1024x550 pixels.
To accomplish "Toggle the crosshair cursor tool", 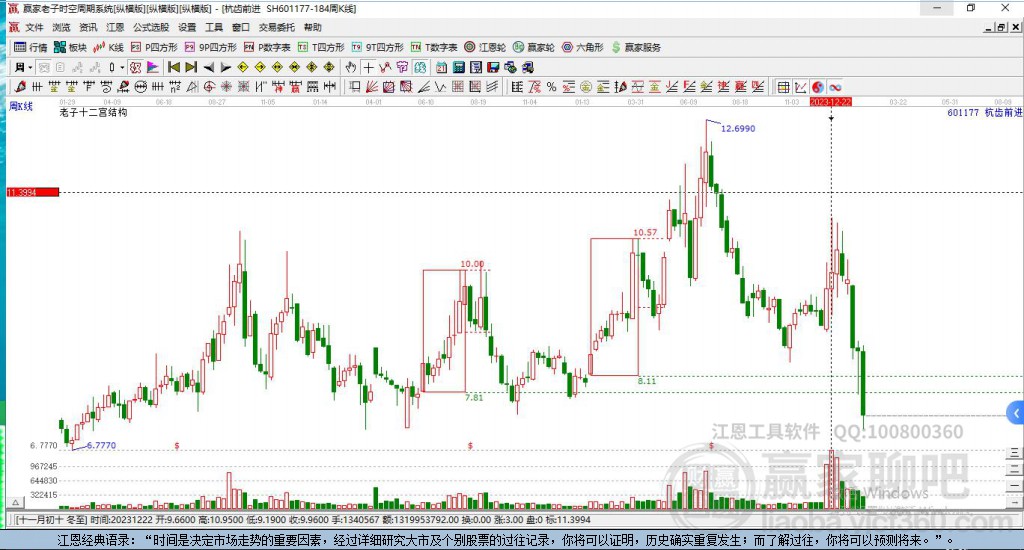I will point(369,67).
